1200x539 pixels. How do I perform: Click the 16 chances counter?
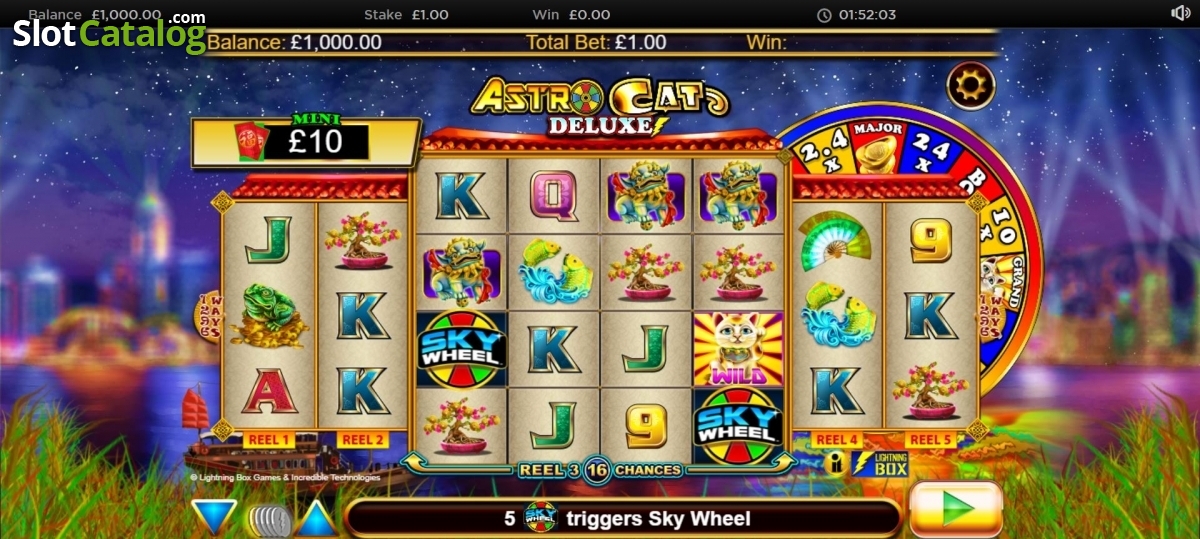pyautogui.click(x=598, y=470)
